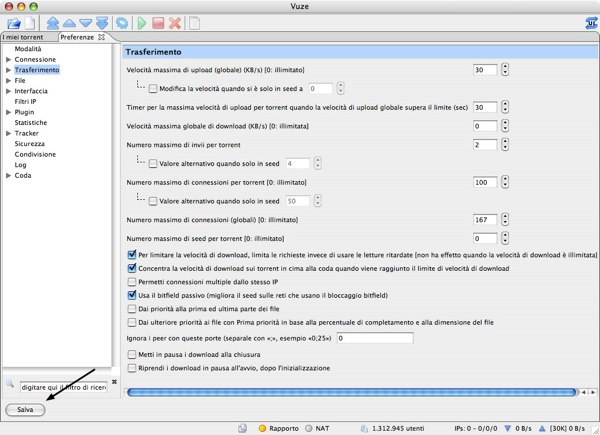Click the horizontal scrollbar thumb below settings
This screenshot has height=435, width=600.
pyautogui.click(x=352, y=393)
